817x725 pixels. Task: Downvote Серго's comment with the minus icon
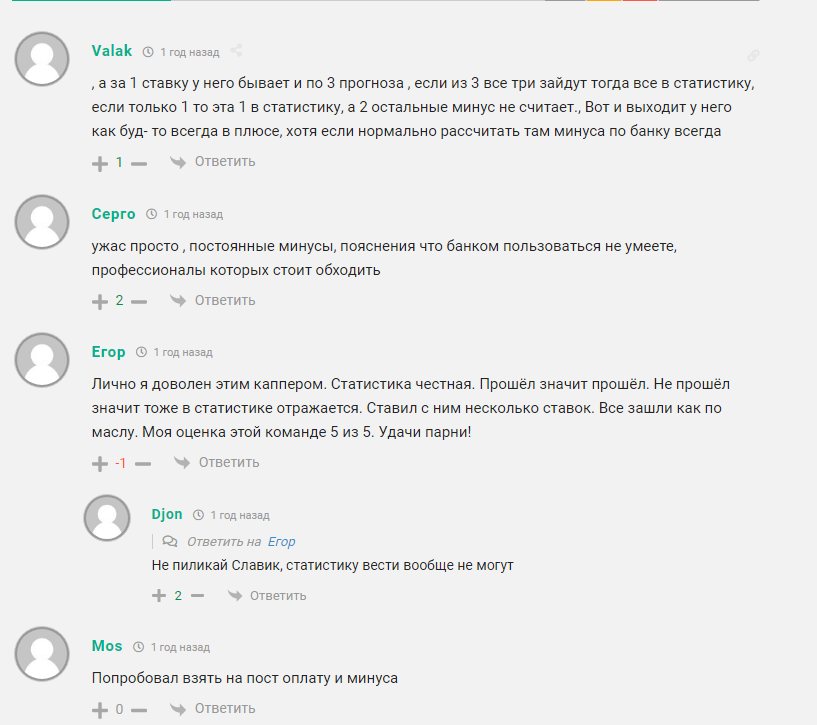(139, 301)
